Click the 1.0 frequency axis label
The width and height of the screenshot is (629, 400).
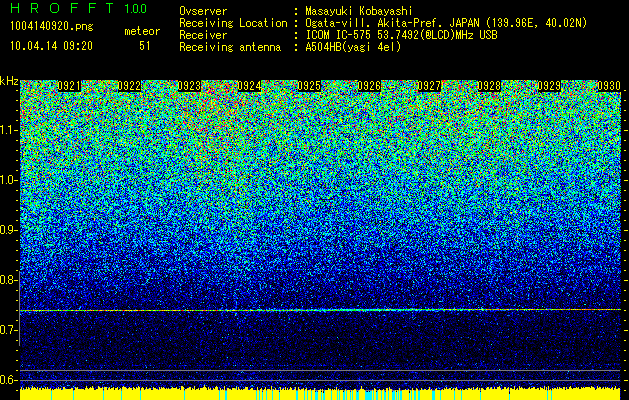coord(8,180)
